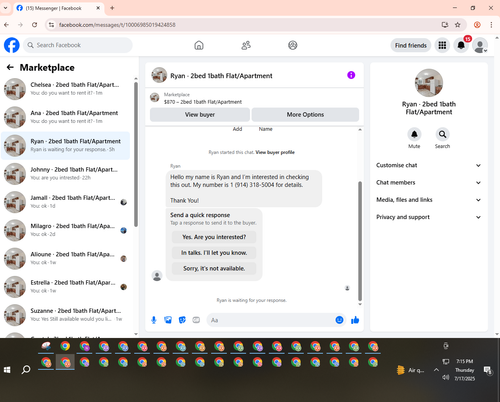Image resolution: width=500 pixels, height=402 pixels.
Task: Open Windows notification center icon
Action: (488, 370)
